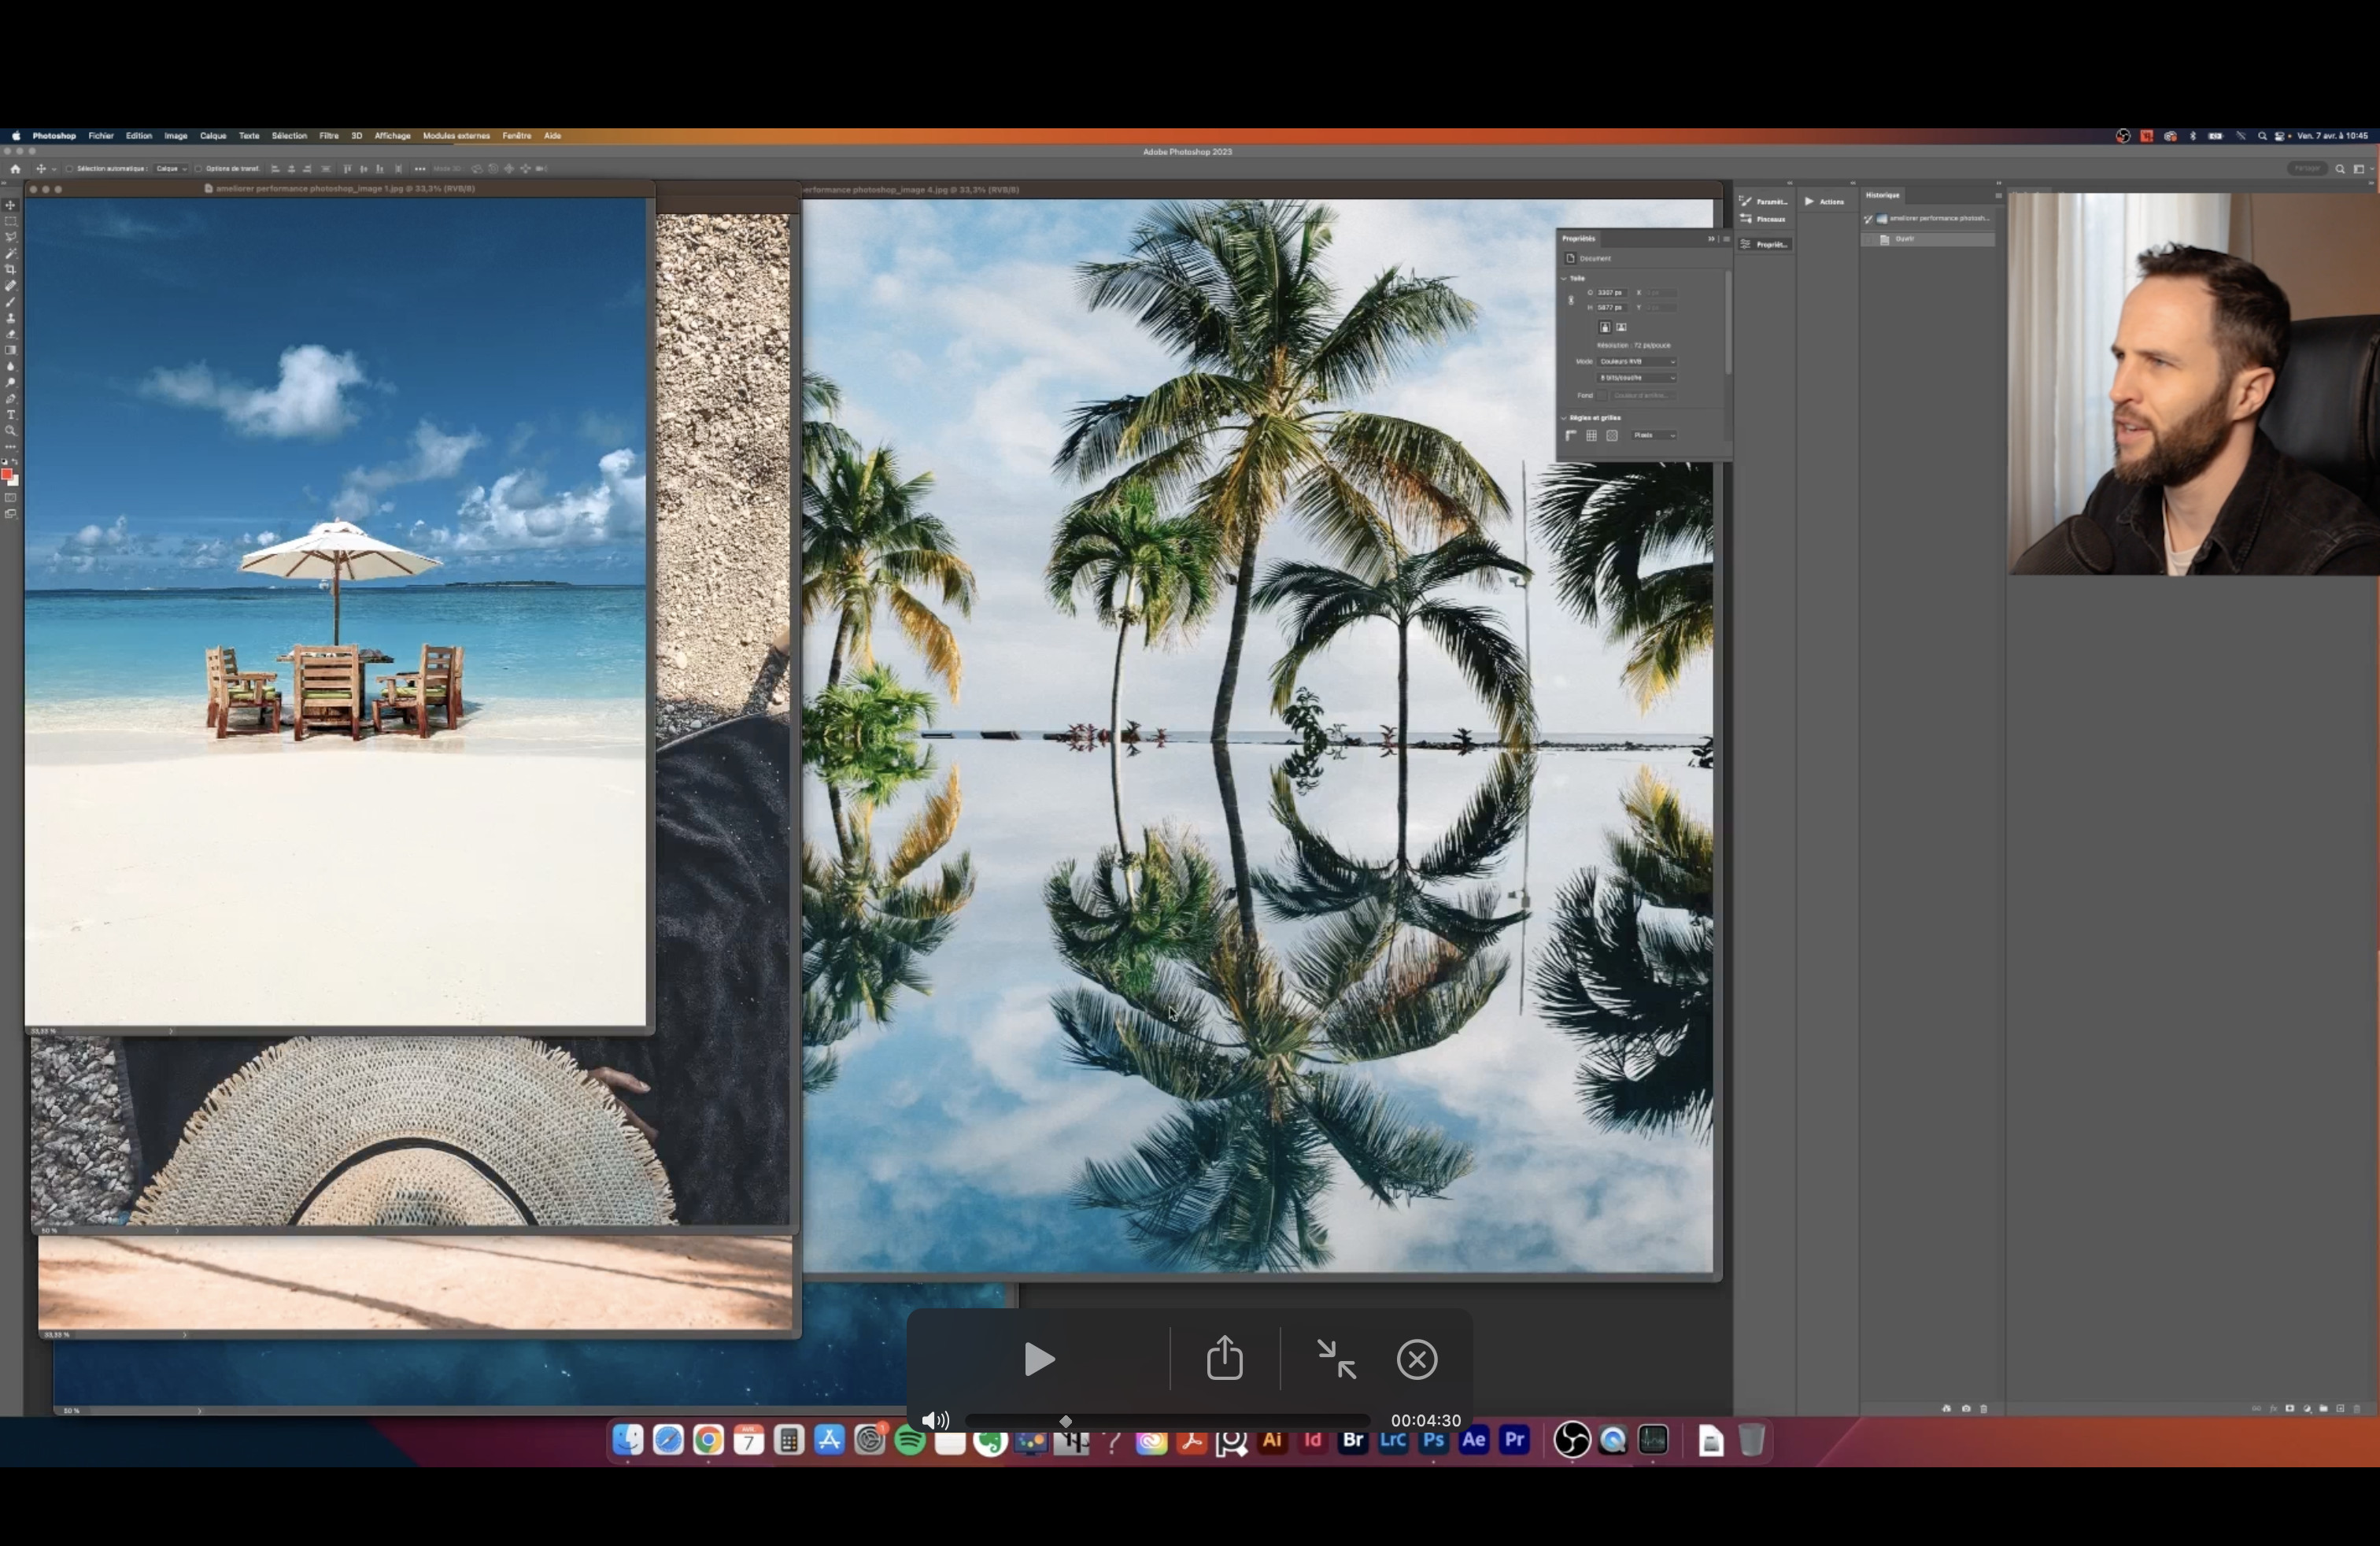Select the Brush tool
Viewport: 2380px width, 1546px height.
click(x=11, y=302)
